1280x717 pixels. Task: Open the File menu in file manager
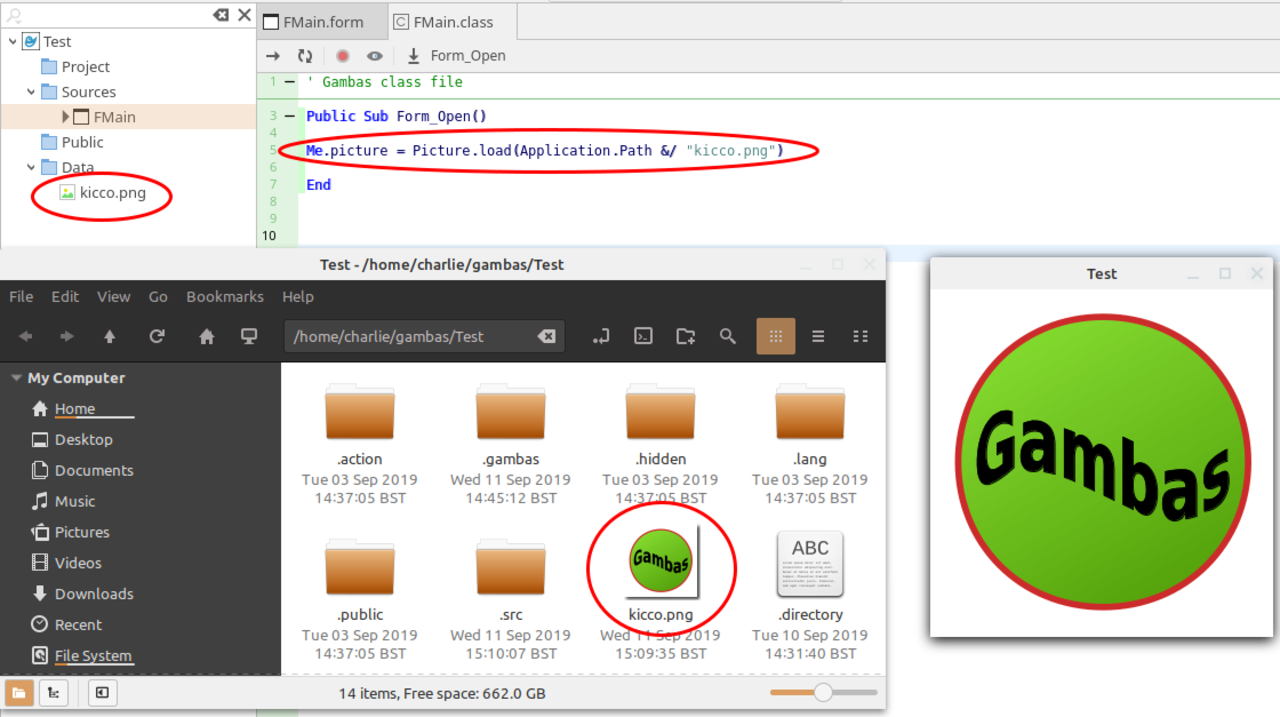pyautogui.click(x=21, y=296)
